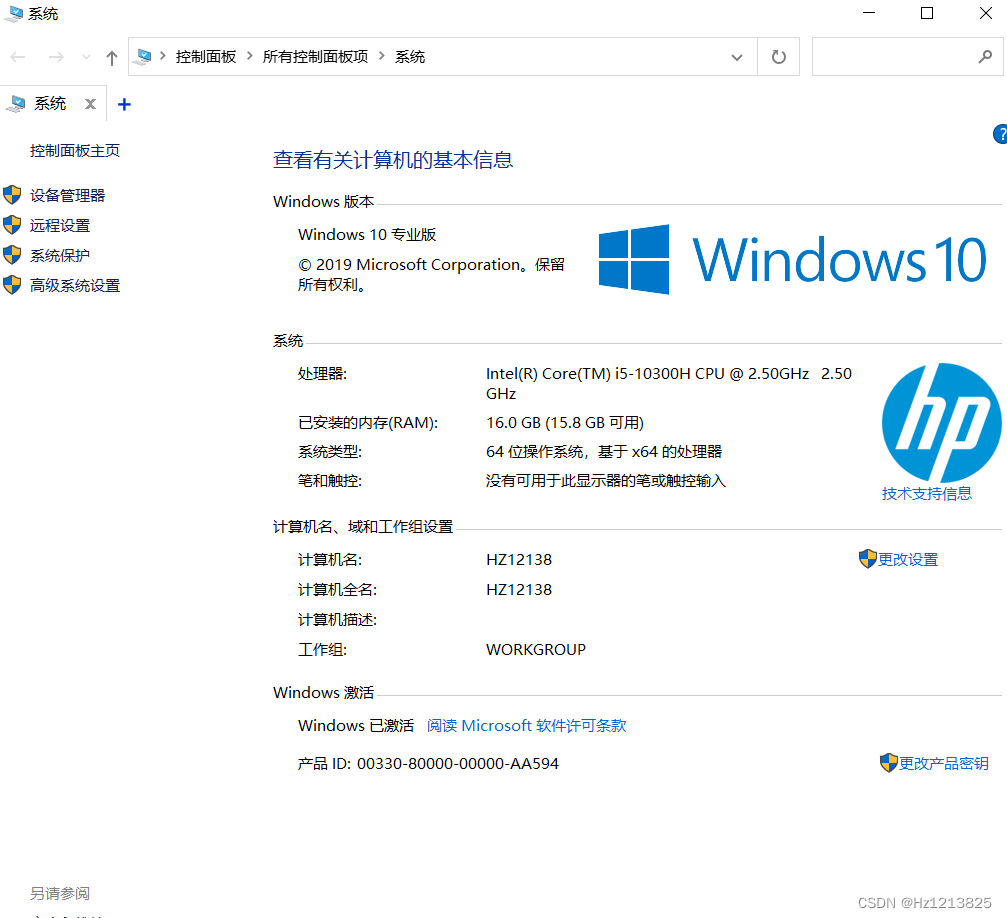Open 远程设置 link

click(x=60, y=225)
